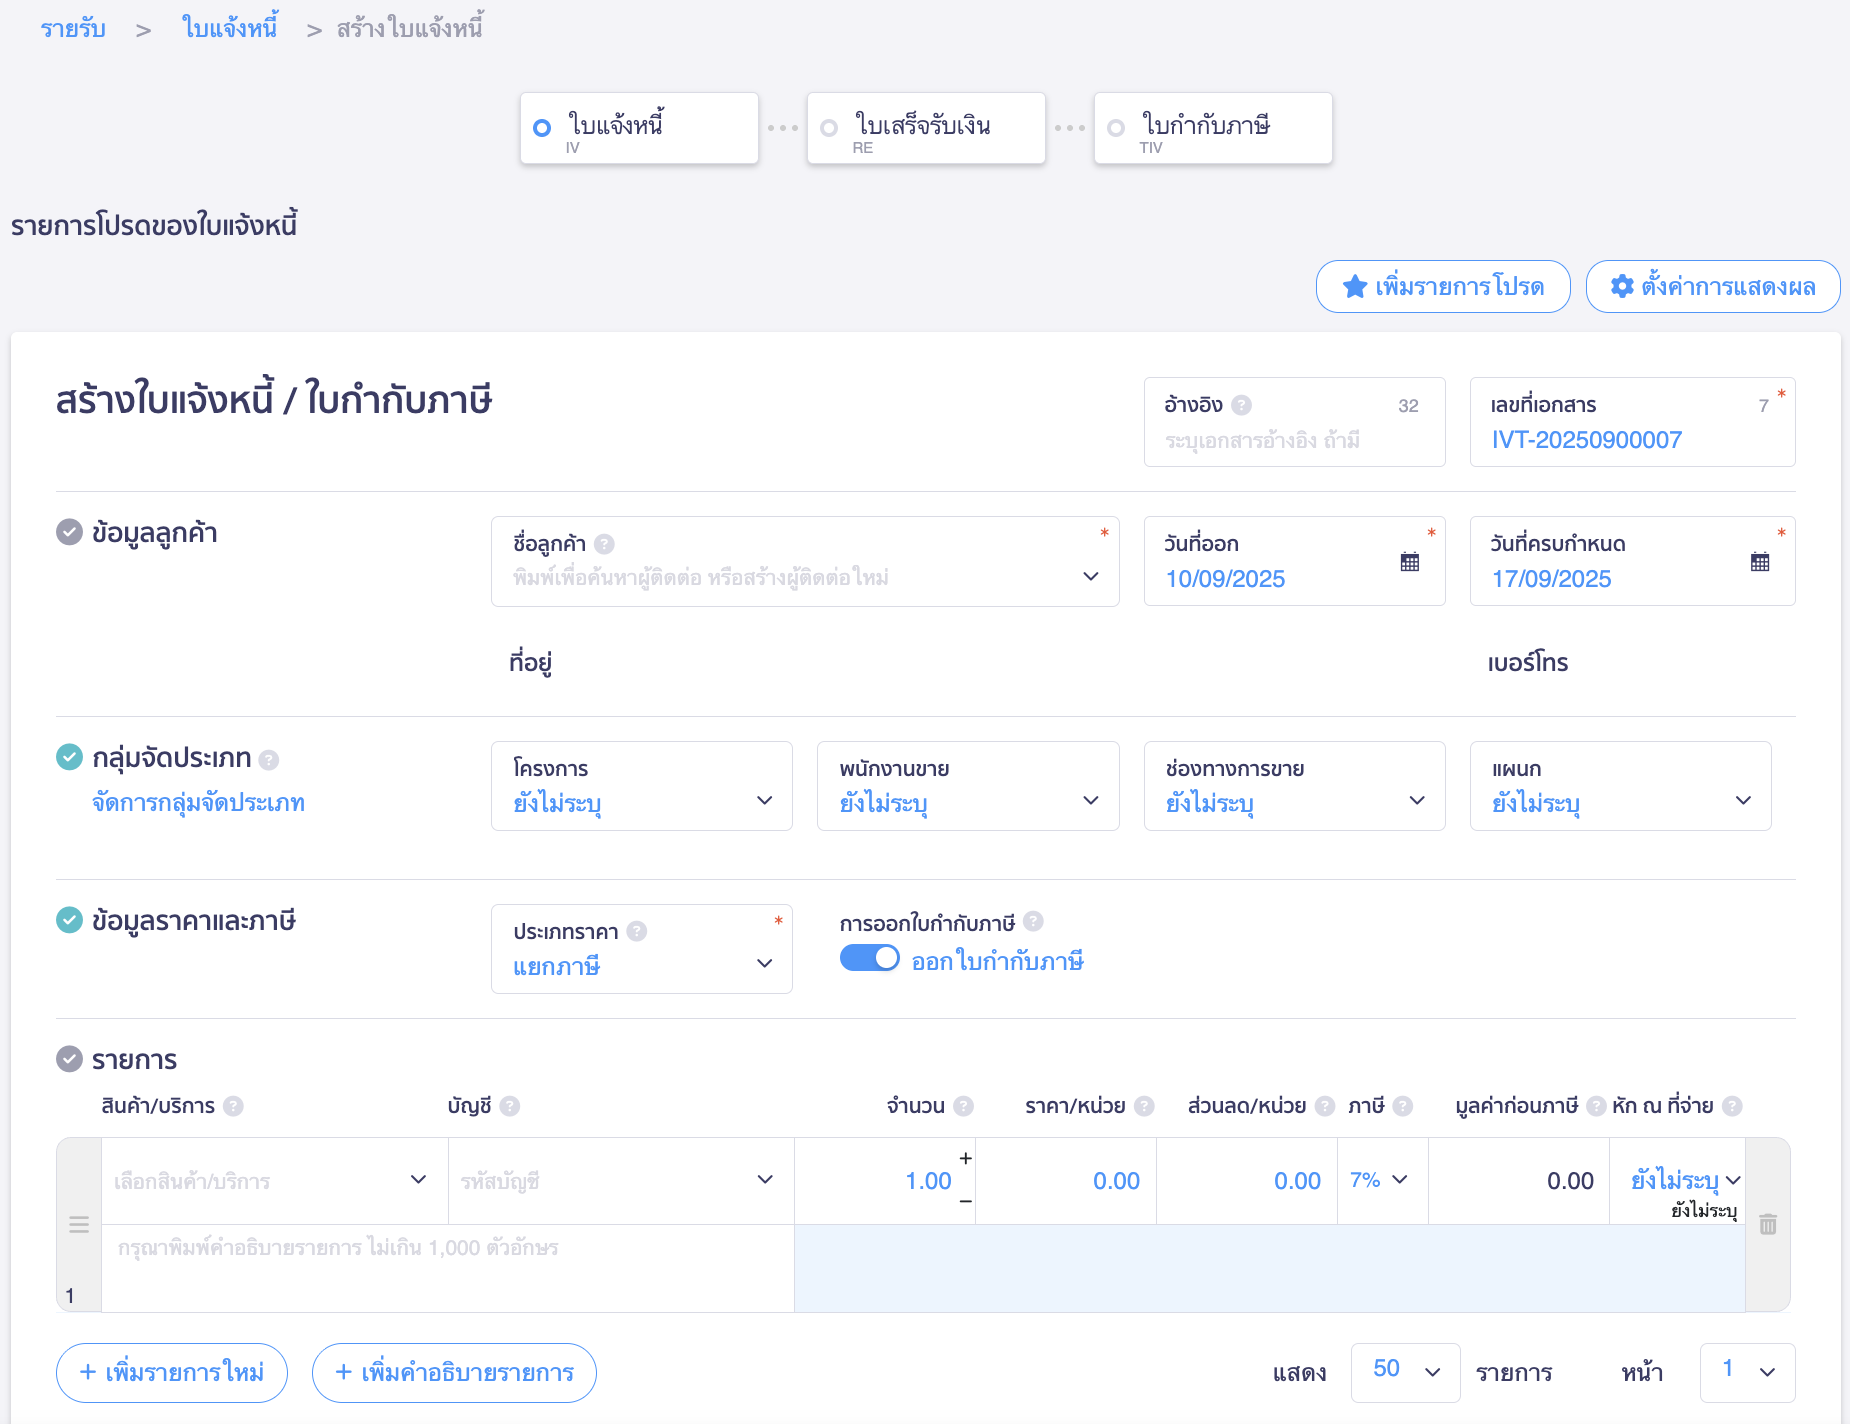Click help icon next to สินค้า/บริการ header
This screenshot has height=1424, width=1850.
(x=233, y=1106)
